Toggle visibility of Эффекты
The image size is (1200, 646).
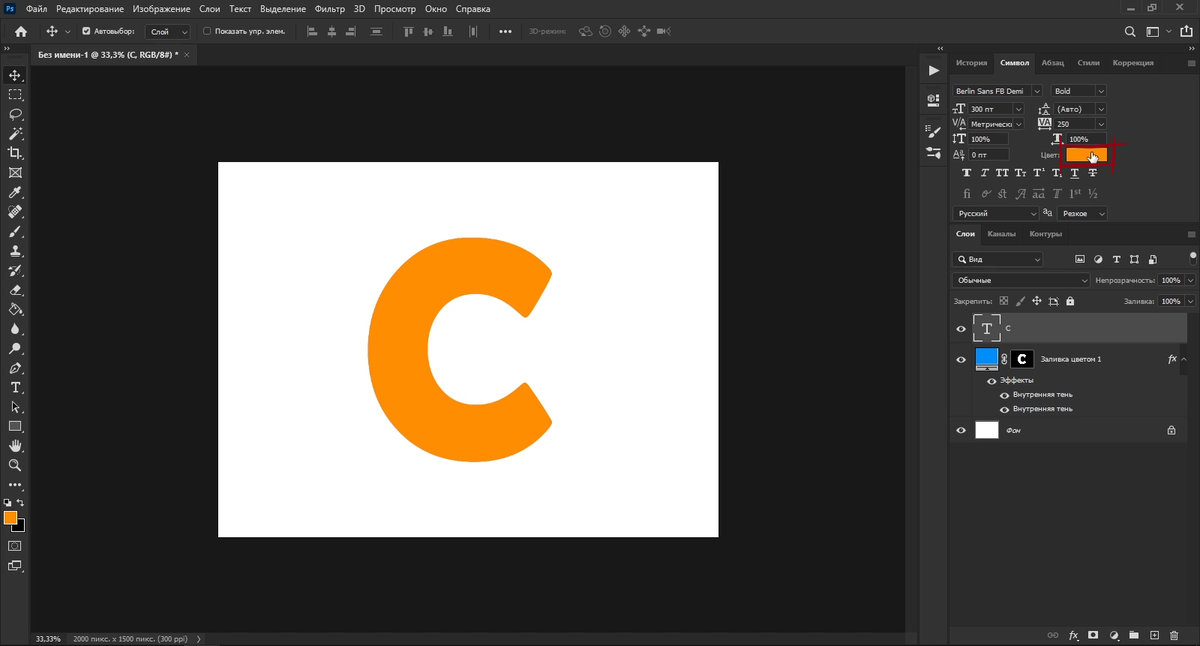coord(992,381)
